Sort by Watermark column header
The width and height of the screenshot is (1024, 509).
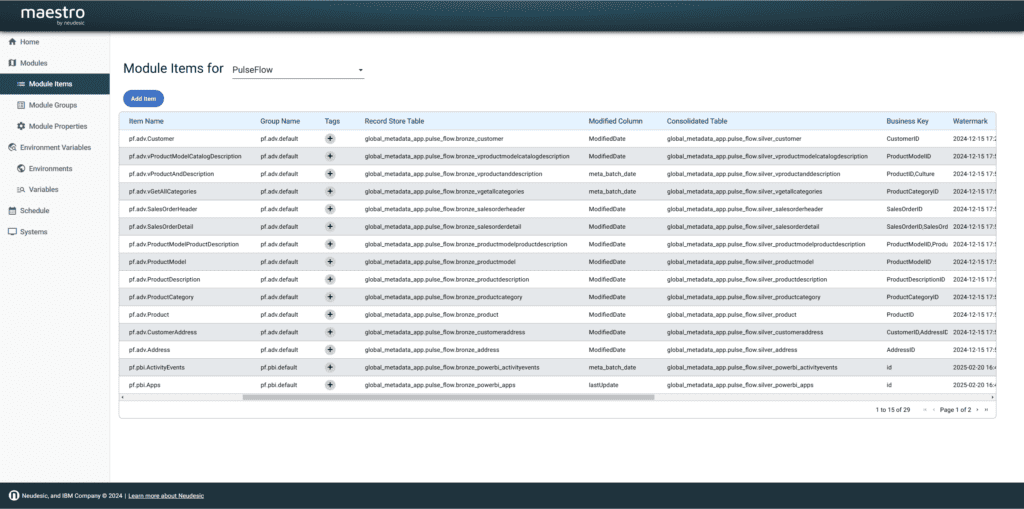click(970, 121)
